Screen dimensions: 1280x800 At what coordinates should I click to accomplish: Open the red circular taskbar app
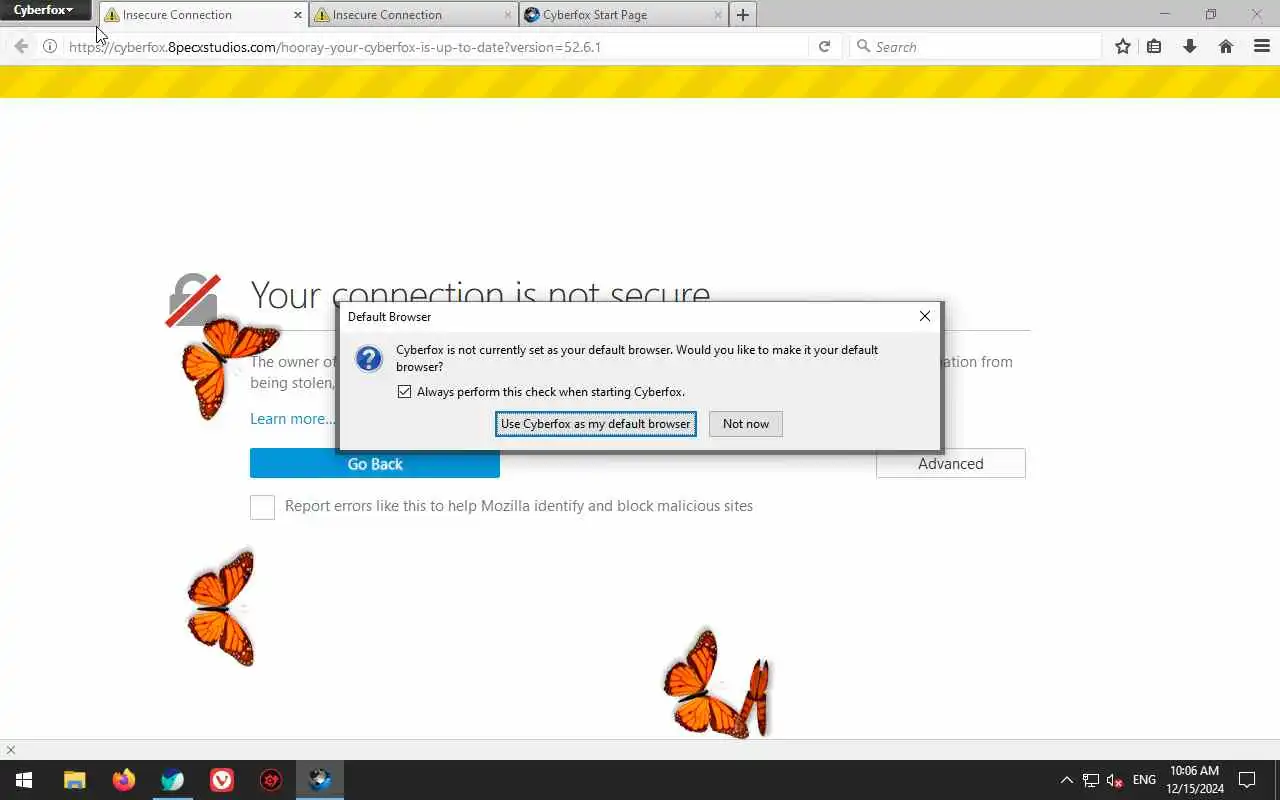click(271, 780)
